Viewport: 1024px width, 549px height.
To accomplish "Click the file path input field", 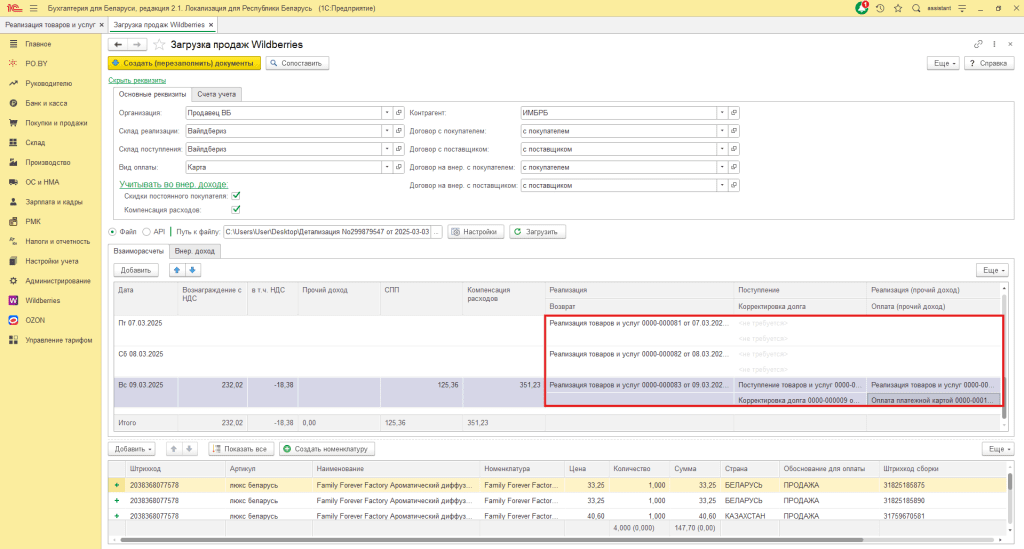I will 327,232.
